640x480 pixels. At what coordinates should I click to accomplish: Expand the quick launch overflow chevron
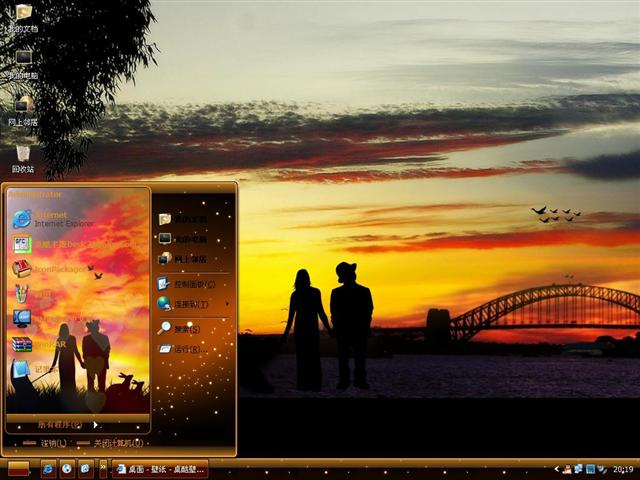tap(104, 468)
